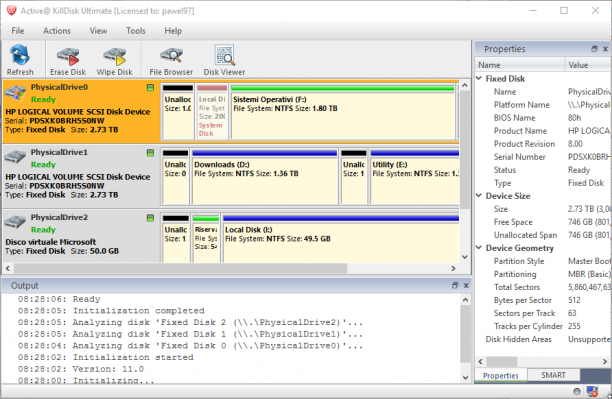Open the Help menu
The height and width of the screenshot is (399, 612).
click(x=173, y=31)
